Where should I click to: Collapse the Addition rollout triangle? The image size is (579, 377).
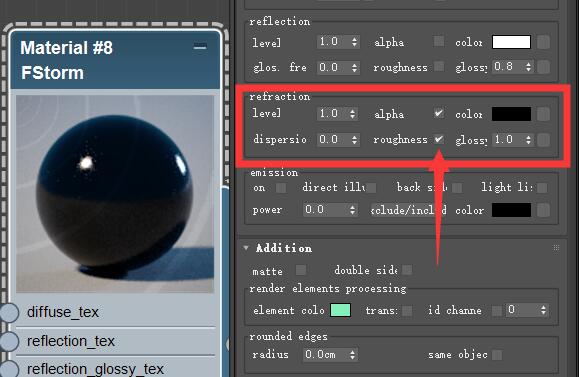click(x=246, y=248)
